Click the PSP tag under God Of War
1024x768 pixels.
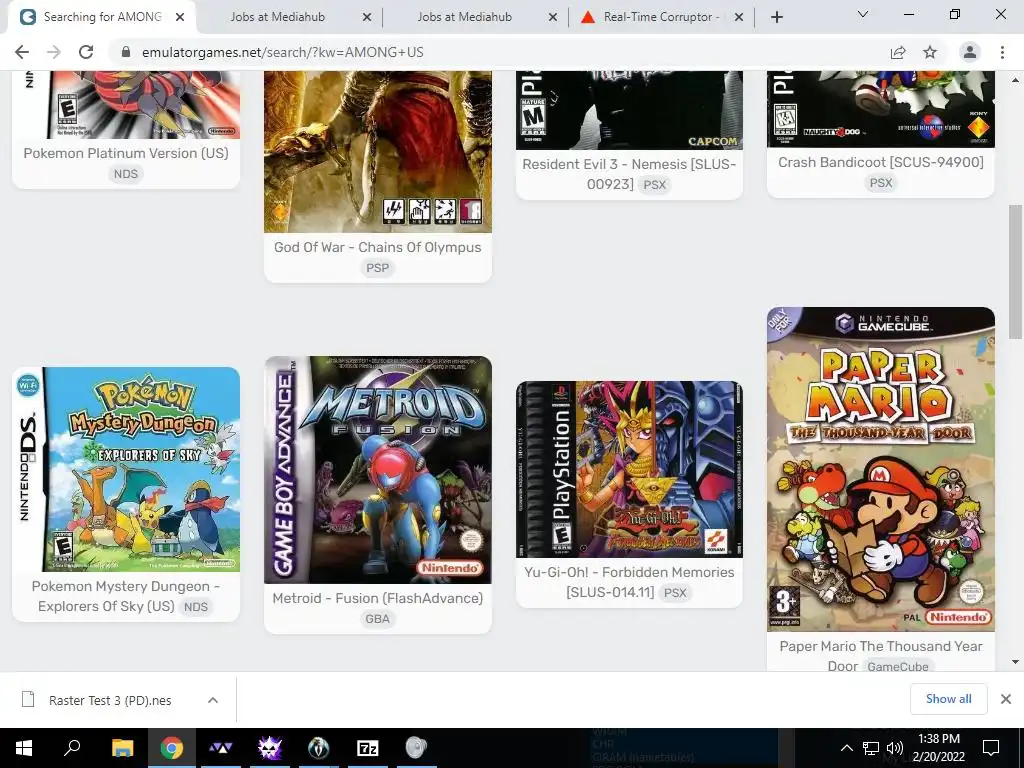[377, 268]
